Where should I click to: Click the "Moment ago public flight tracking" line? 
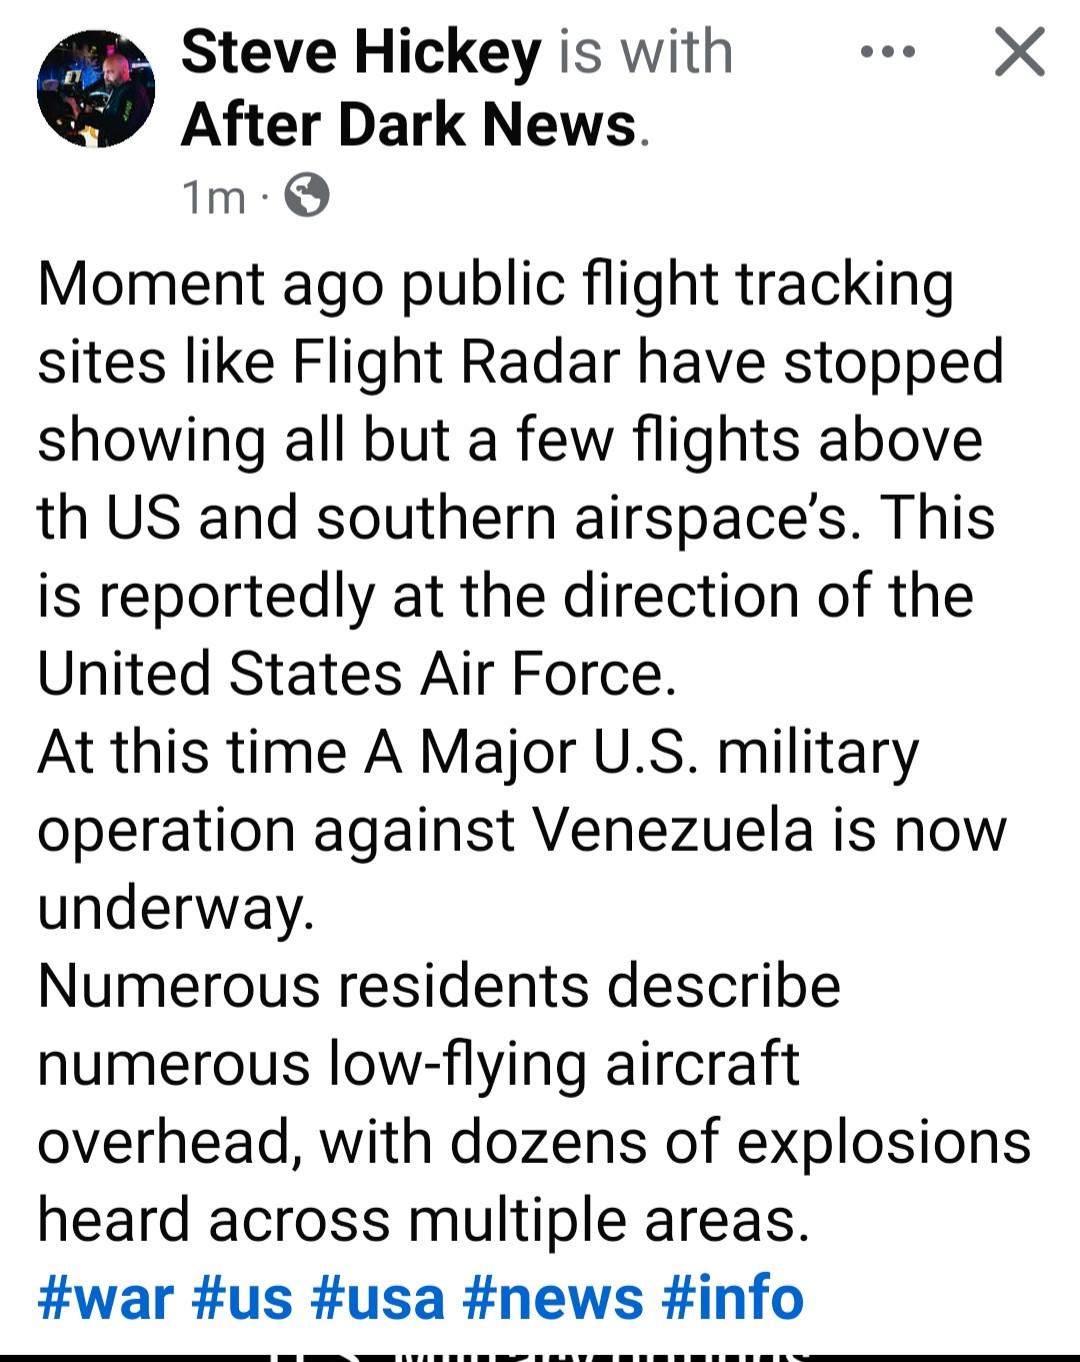(495, 284)
